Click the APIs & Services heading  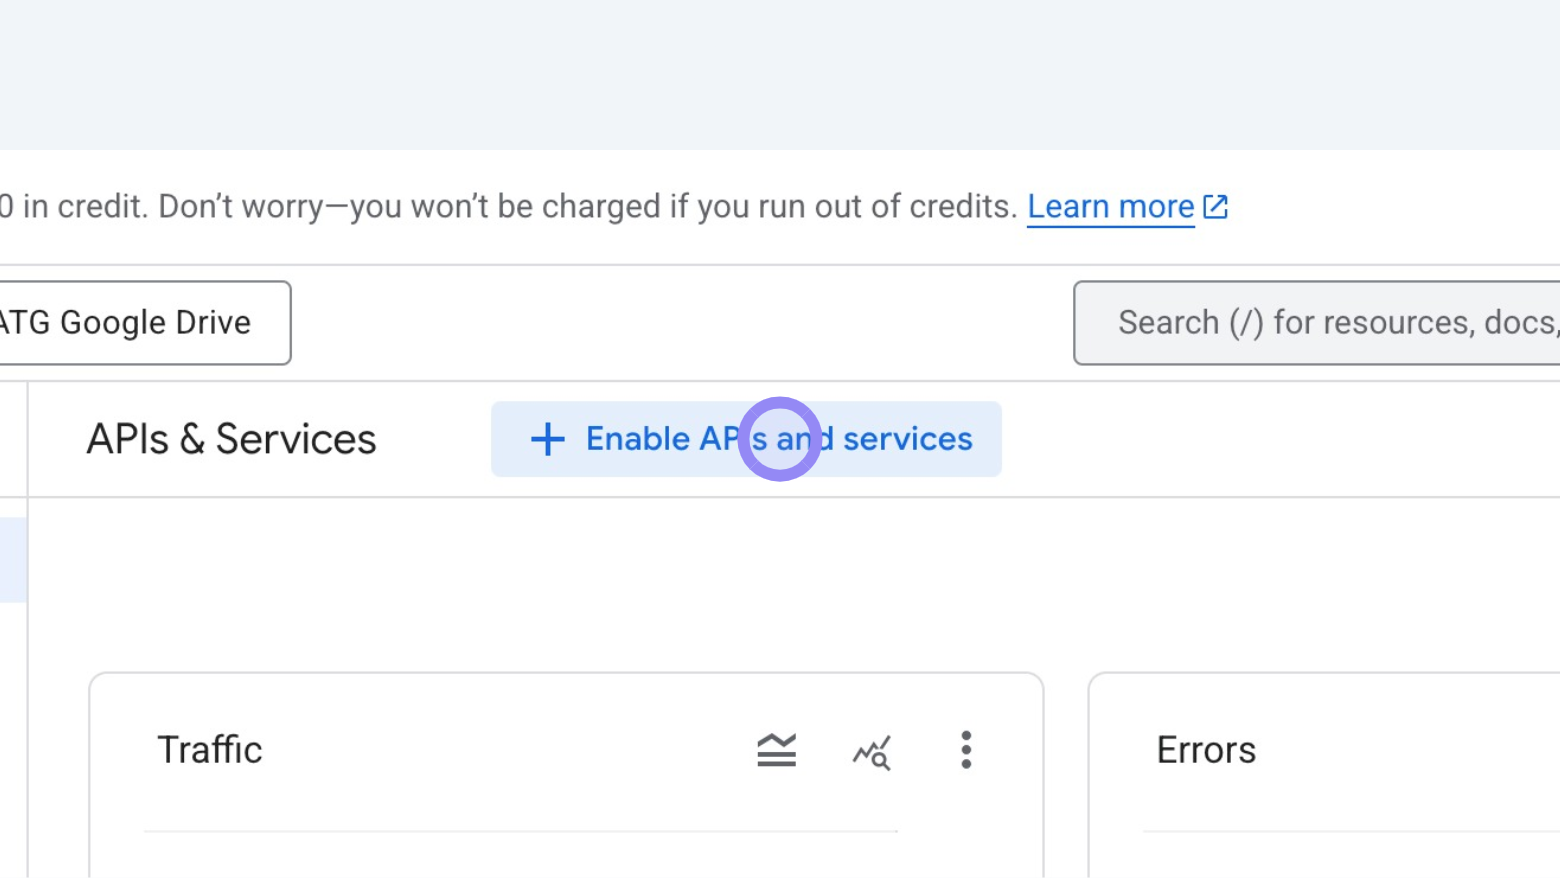click(x=231, y=438)
